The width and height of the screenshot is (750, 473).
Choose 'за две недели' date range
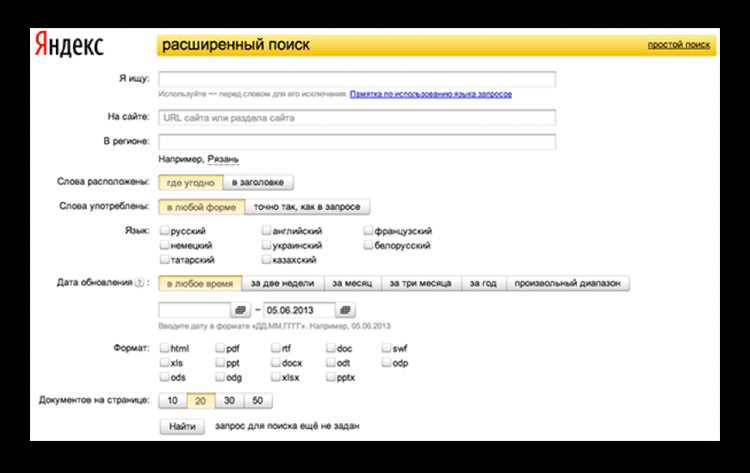tap(283, 283)
